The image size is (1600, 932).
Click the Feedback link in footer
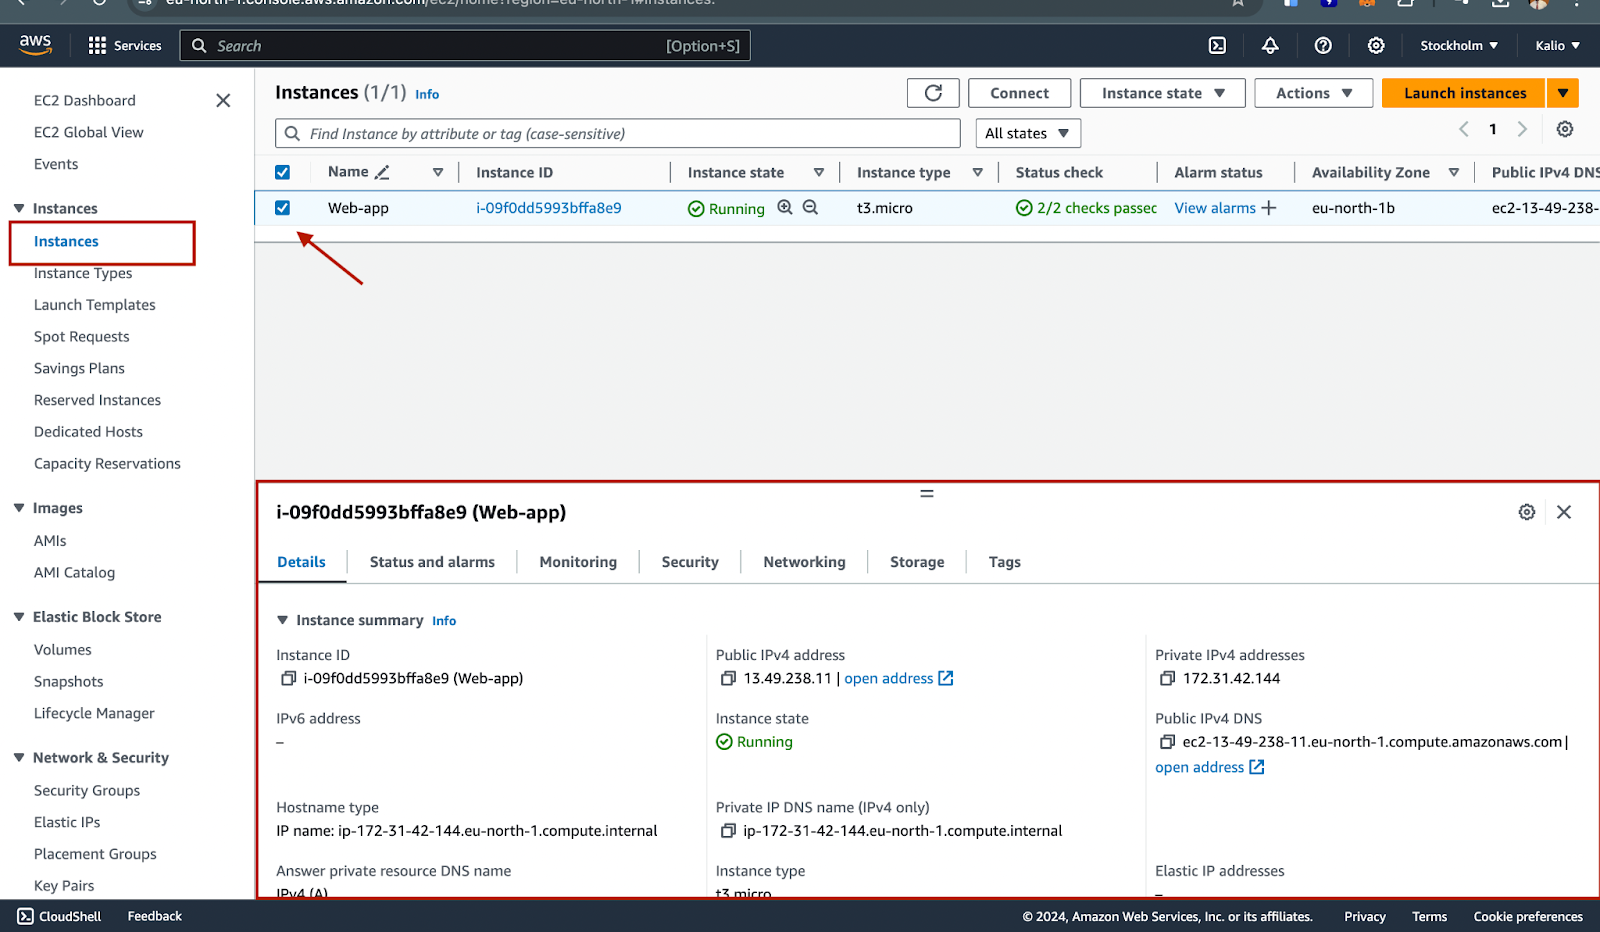155,916
